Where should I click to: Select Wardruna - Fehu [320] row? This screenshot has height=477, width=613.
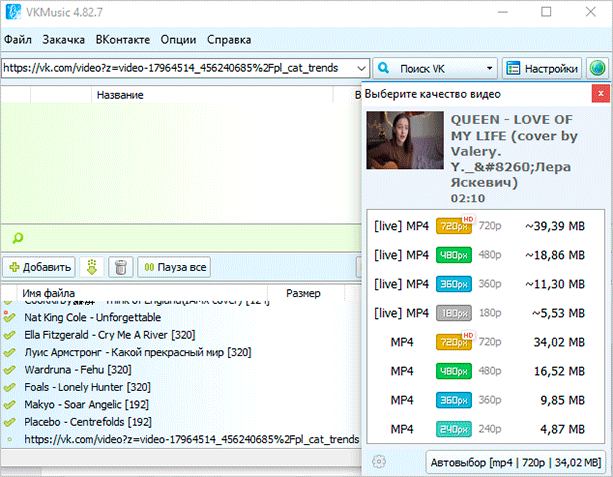(x=180, y=370)
